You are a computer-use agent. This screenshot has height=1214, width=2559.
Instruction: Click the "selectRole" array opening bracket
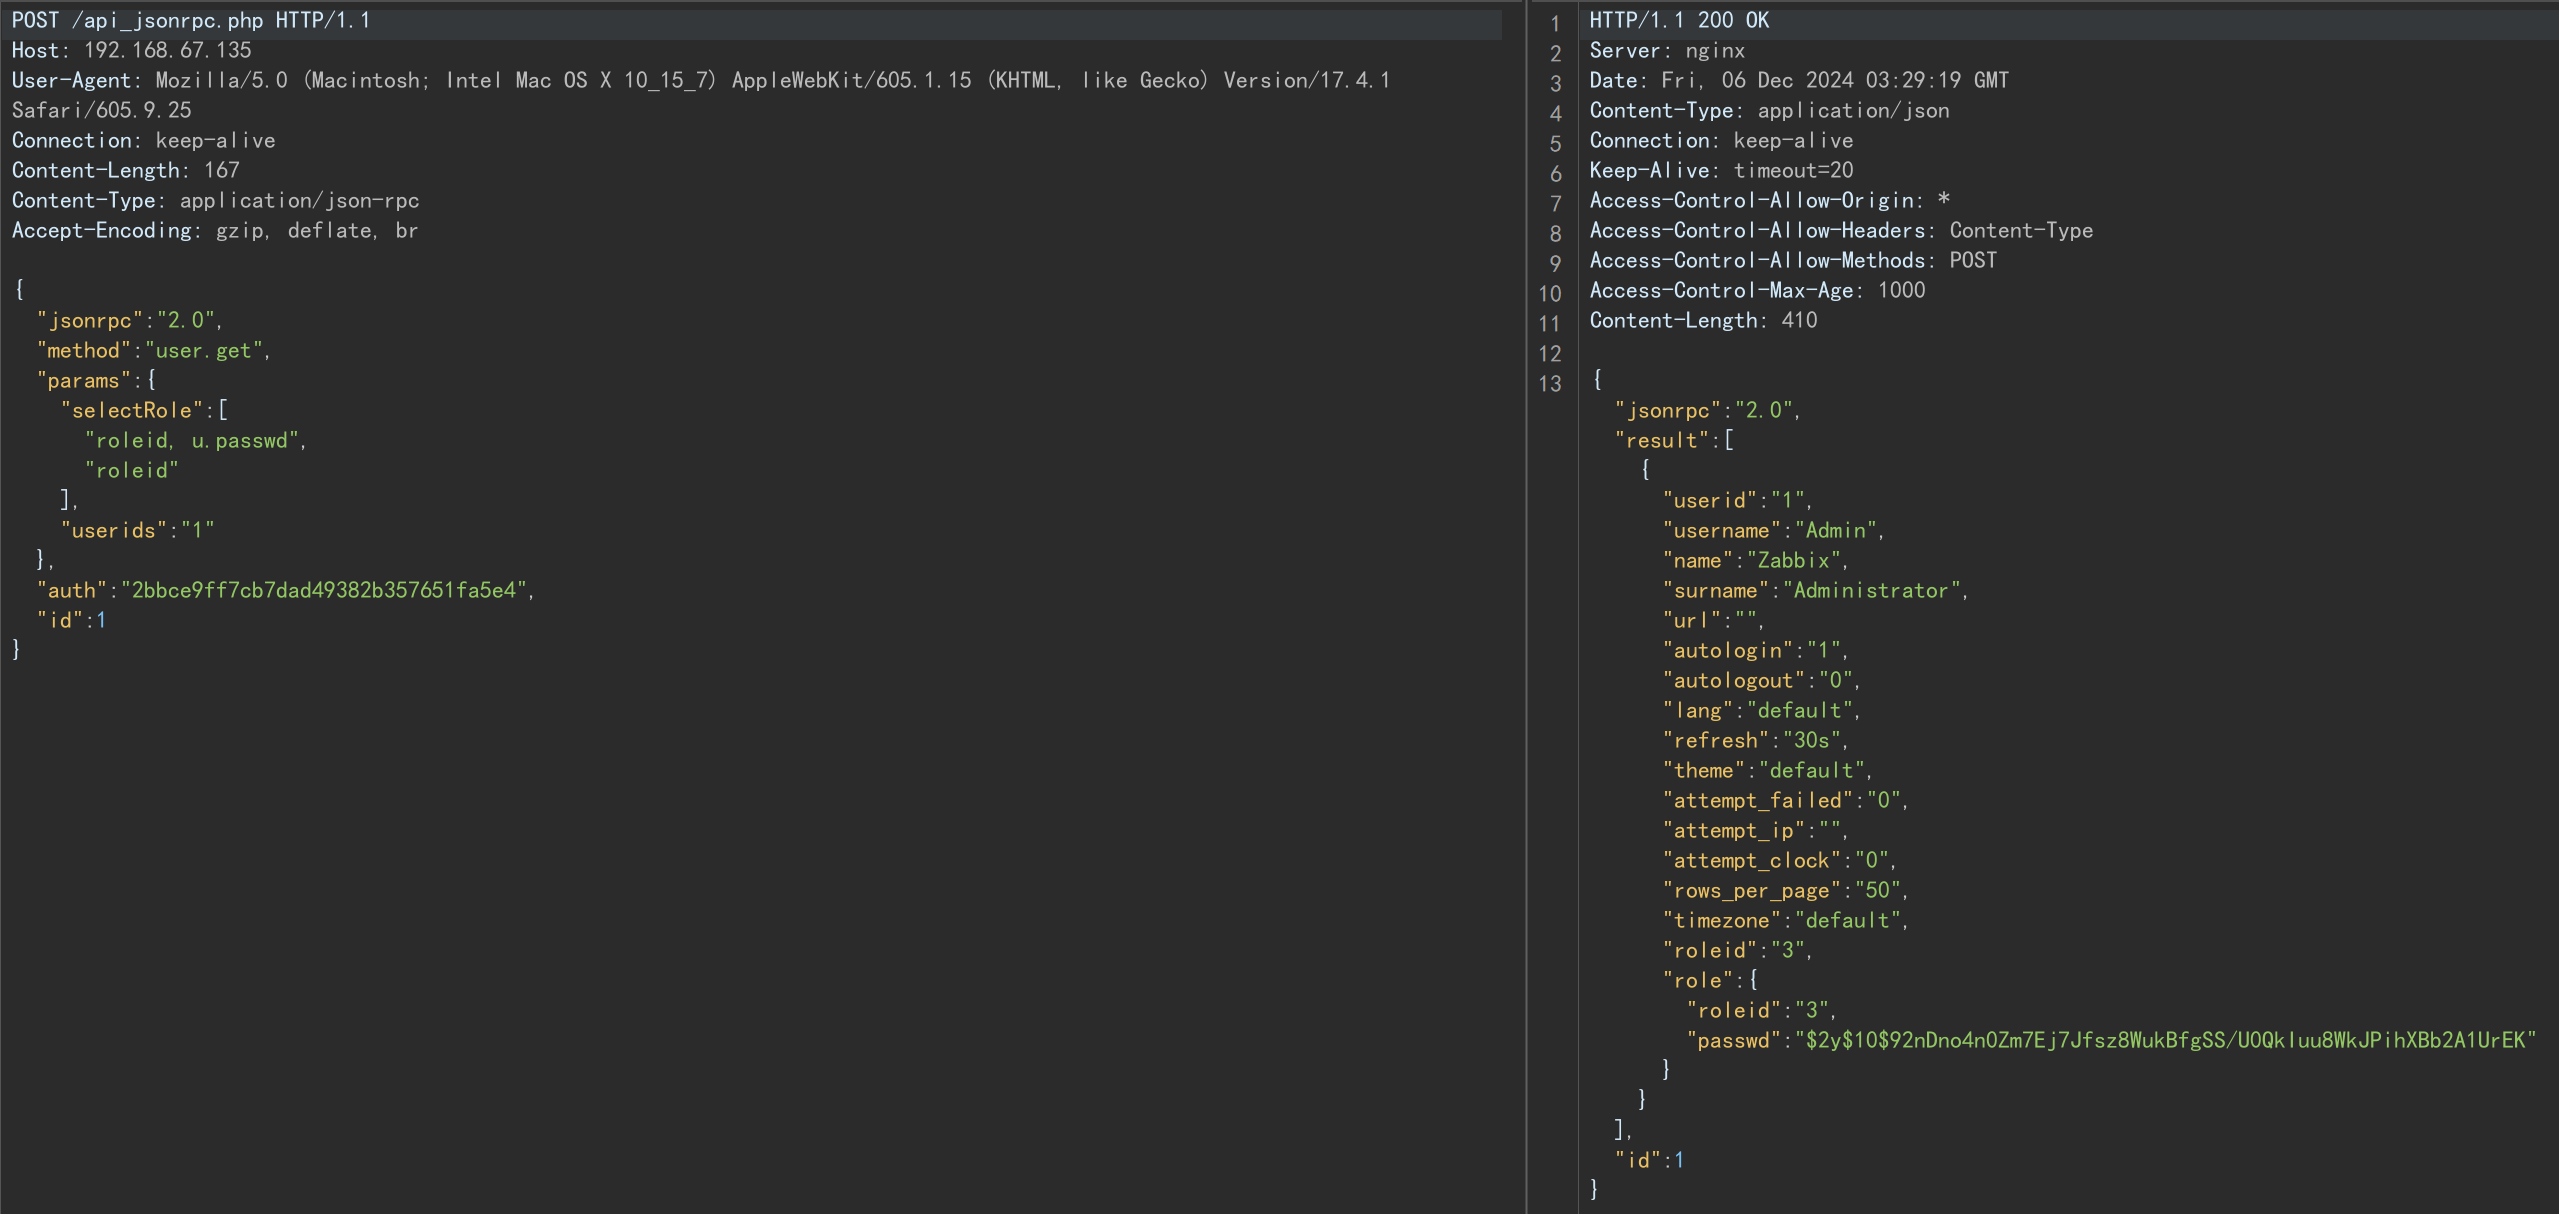coord(223,410)
